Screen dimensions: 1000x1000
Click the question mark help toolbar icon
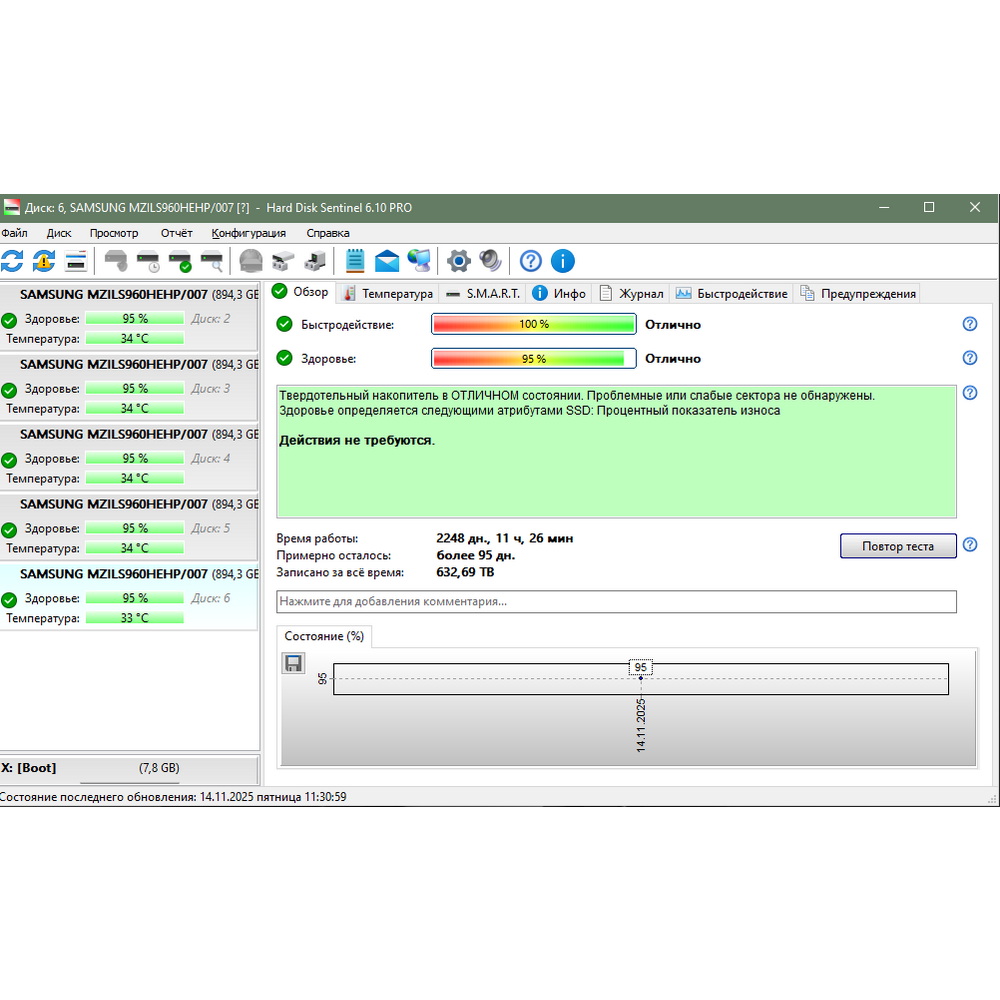531,261
